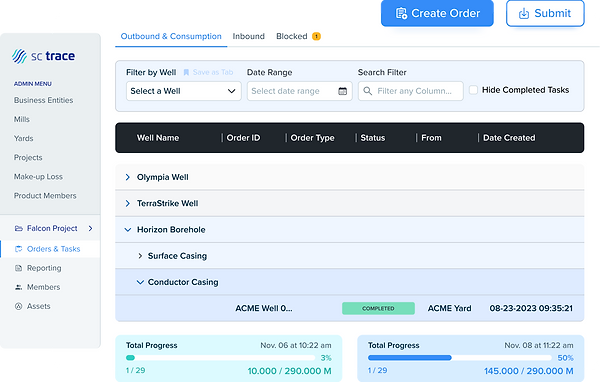Sort by Status column header
Screen dimensions: 600x382
(x=373, y=138)
